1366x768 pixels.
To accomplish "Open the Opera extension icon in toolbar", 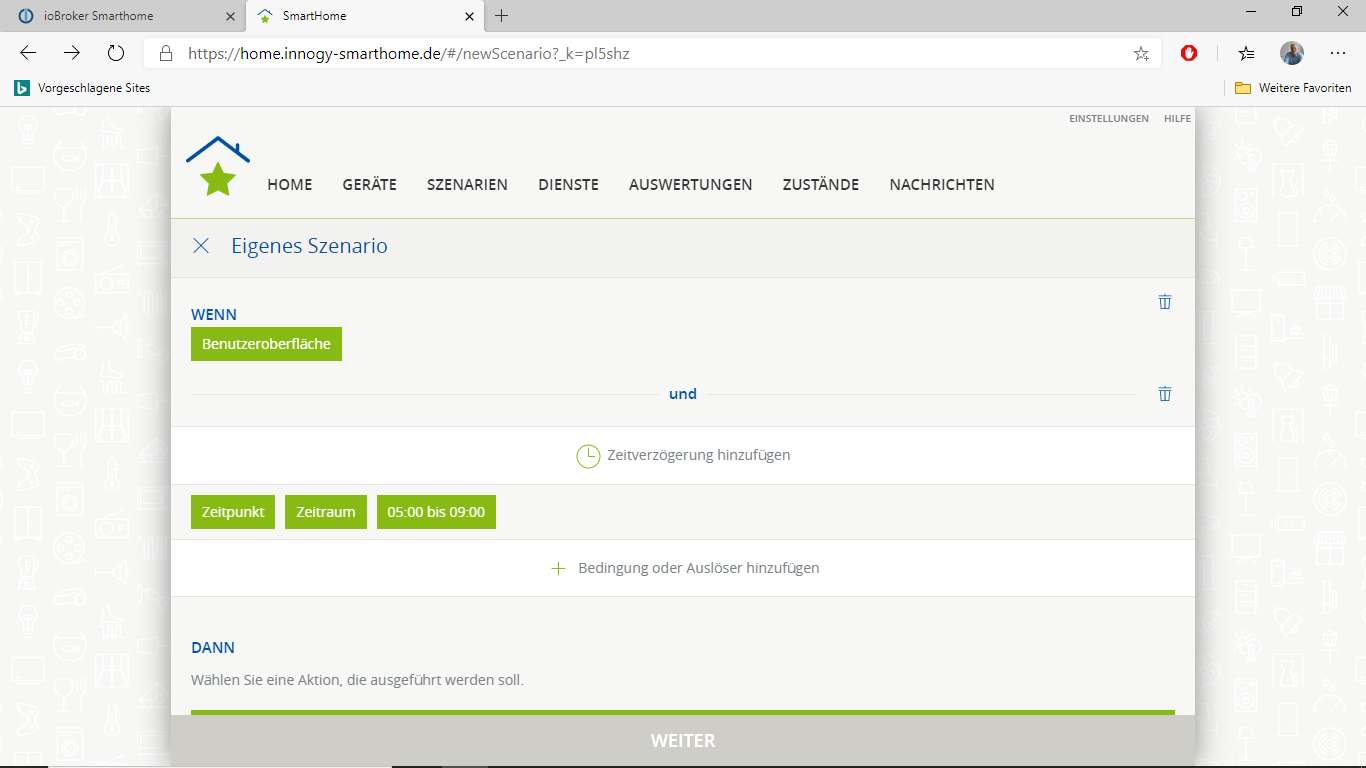I will tap(1189, 54).
